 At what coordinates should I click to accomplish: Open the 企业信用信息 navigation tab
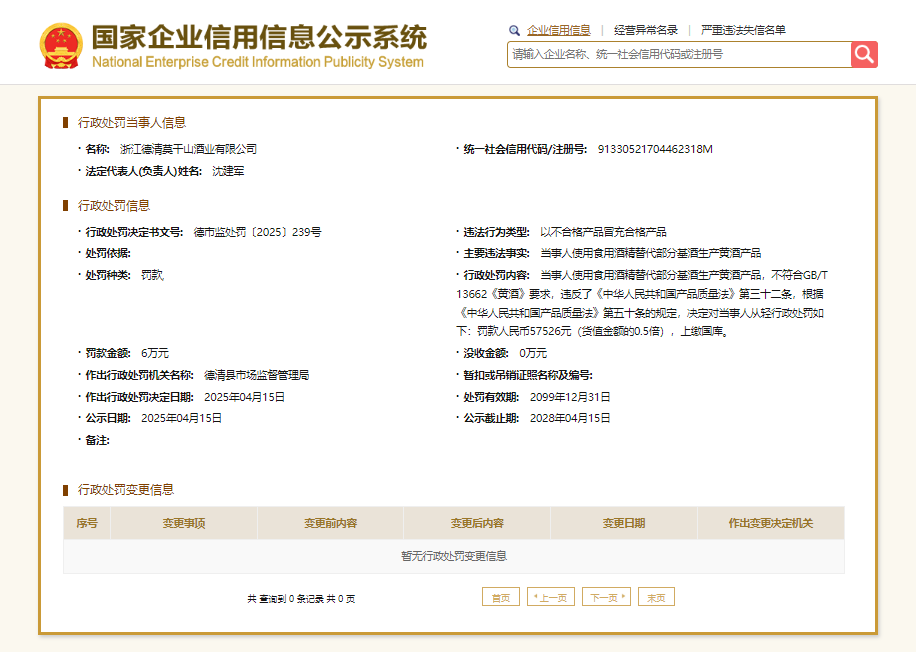[559, 29]
